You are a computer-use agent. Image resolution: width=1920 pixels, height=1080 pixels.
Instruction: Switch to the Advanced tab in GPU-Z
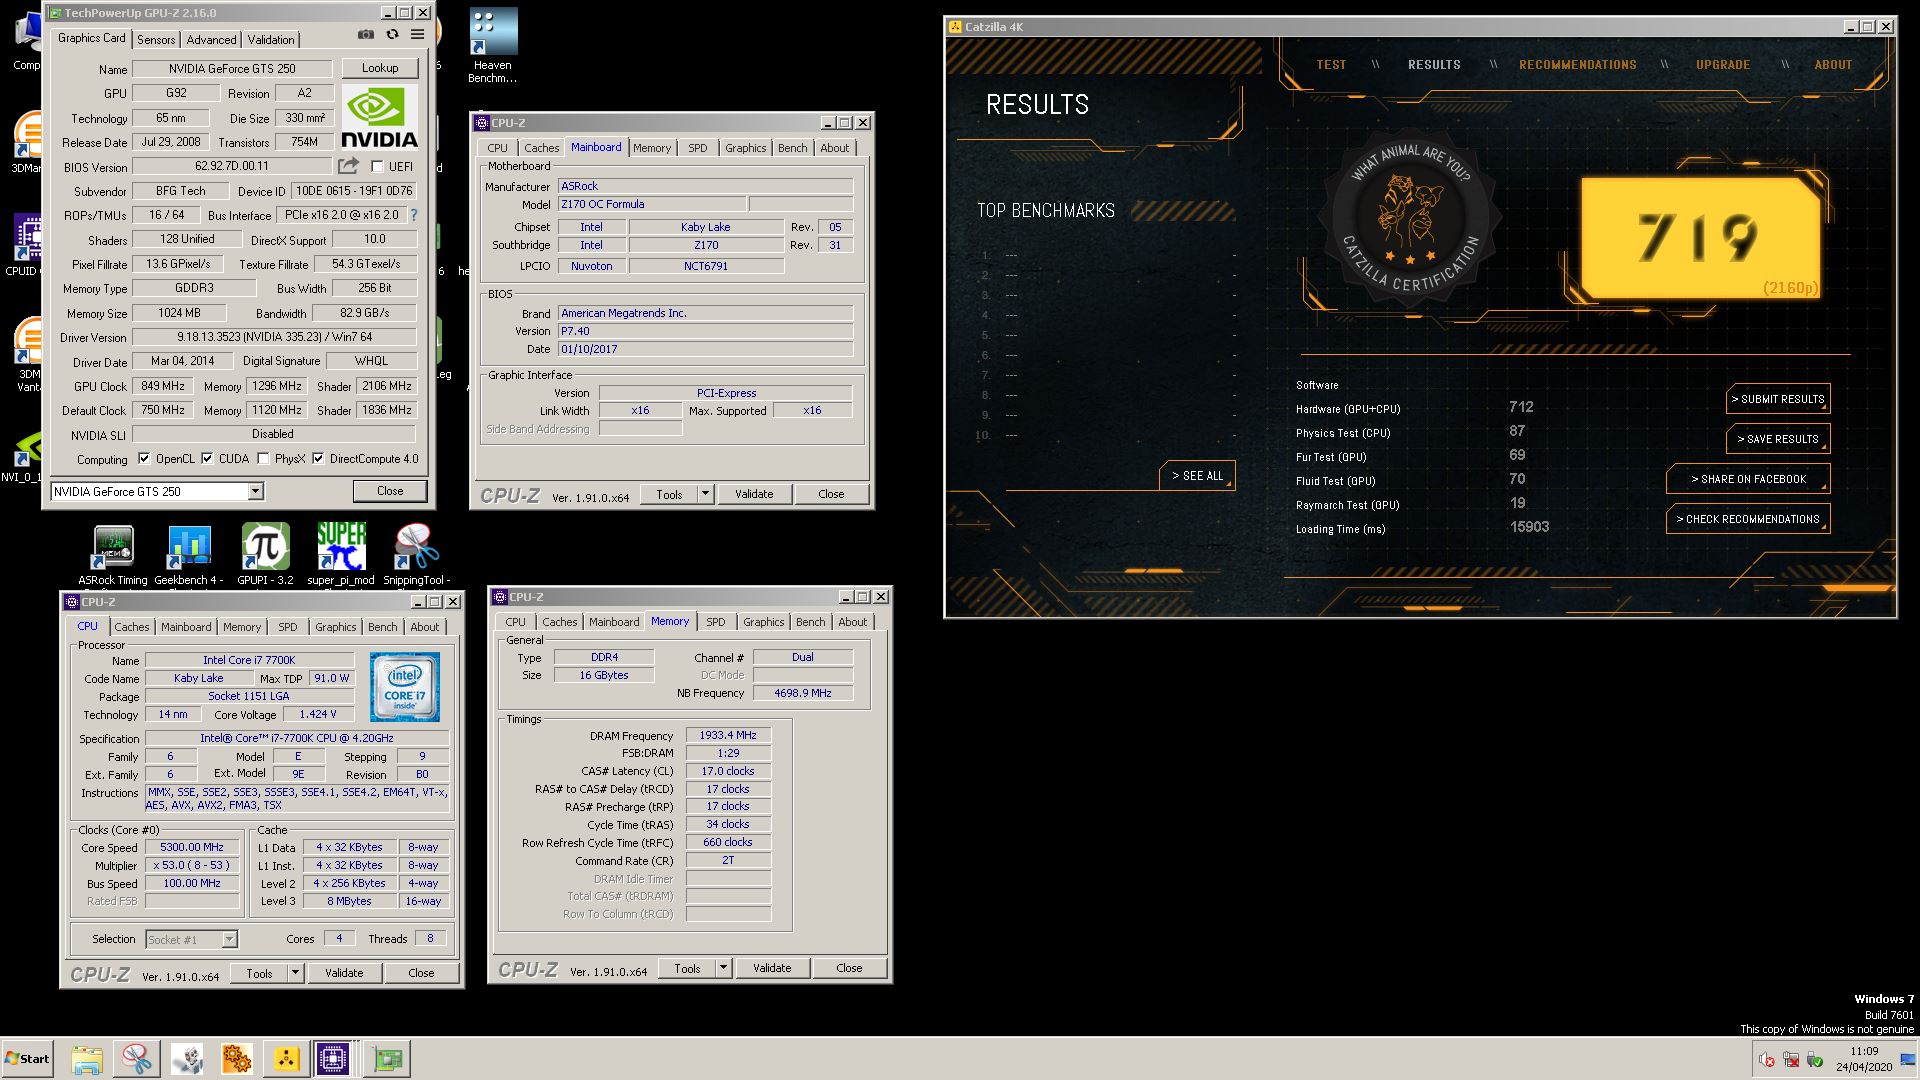point(211,39)
